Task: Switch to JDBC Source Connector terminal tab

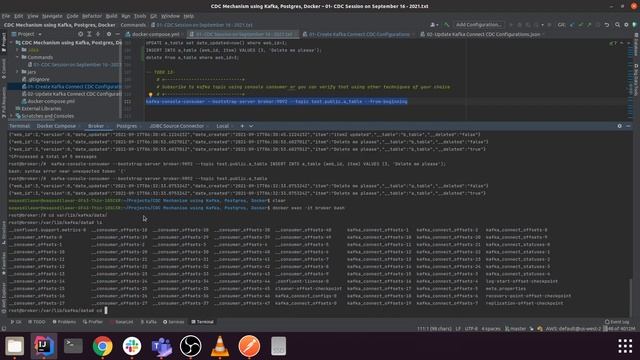Action: click(177, 126)
